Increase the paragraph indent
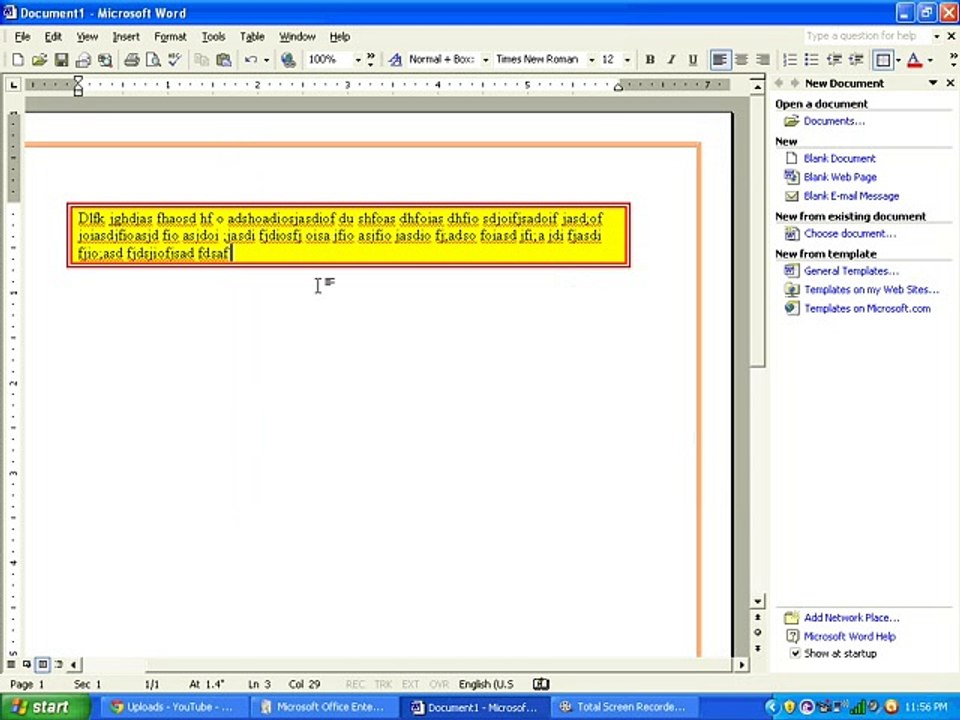The width and height of the screenshot is (960, 720). pos(856,59)
